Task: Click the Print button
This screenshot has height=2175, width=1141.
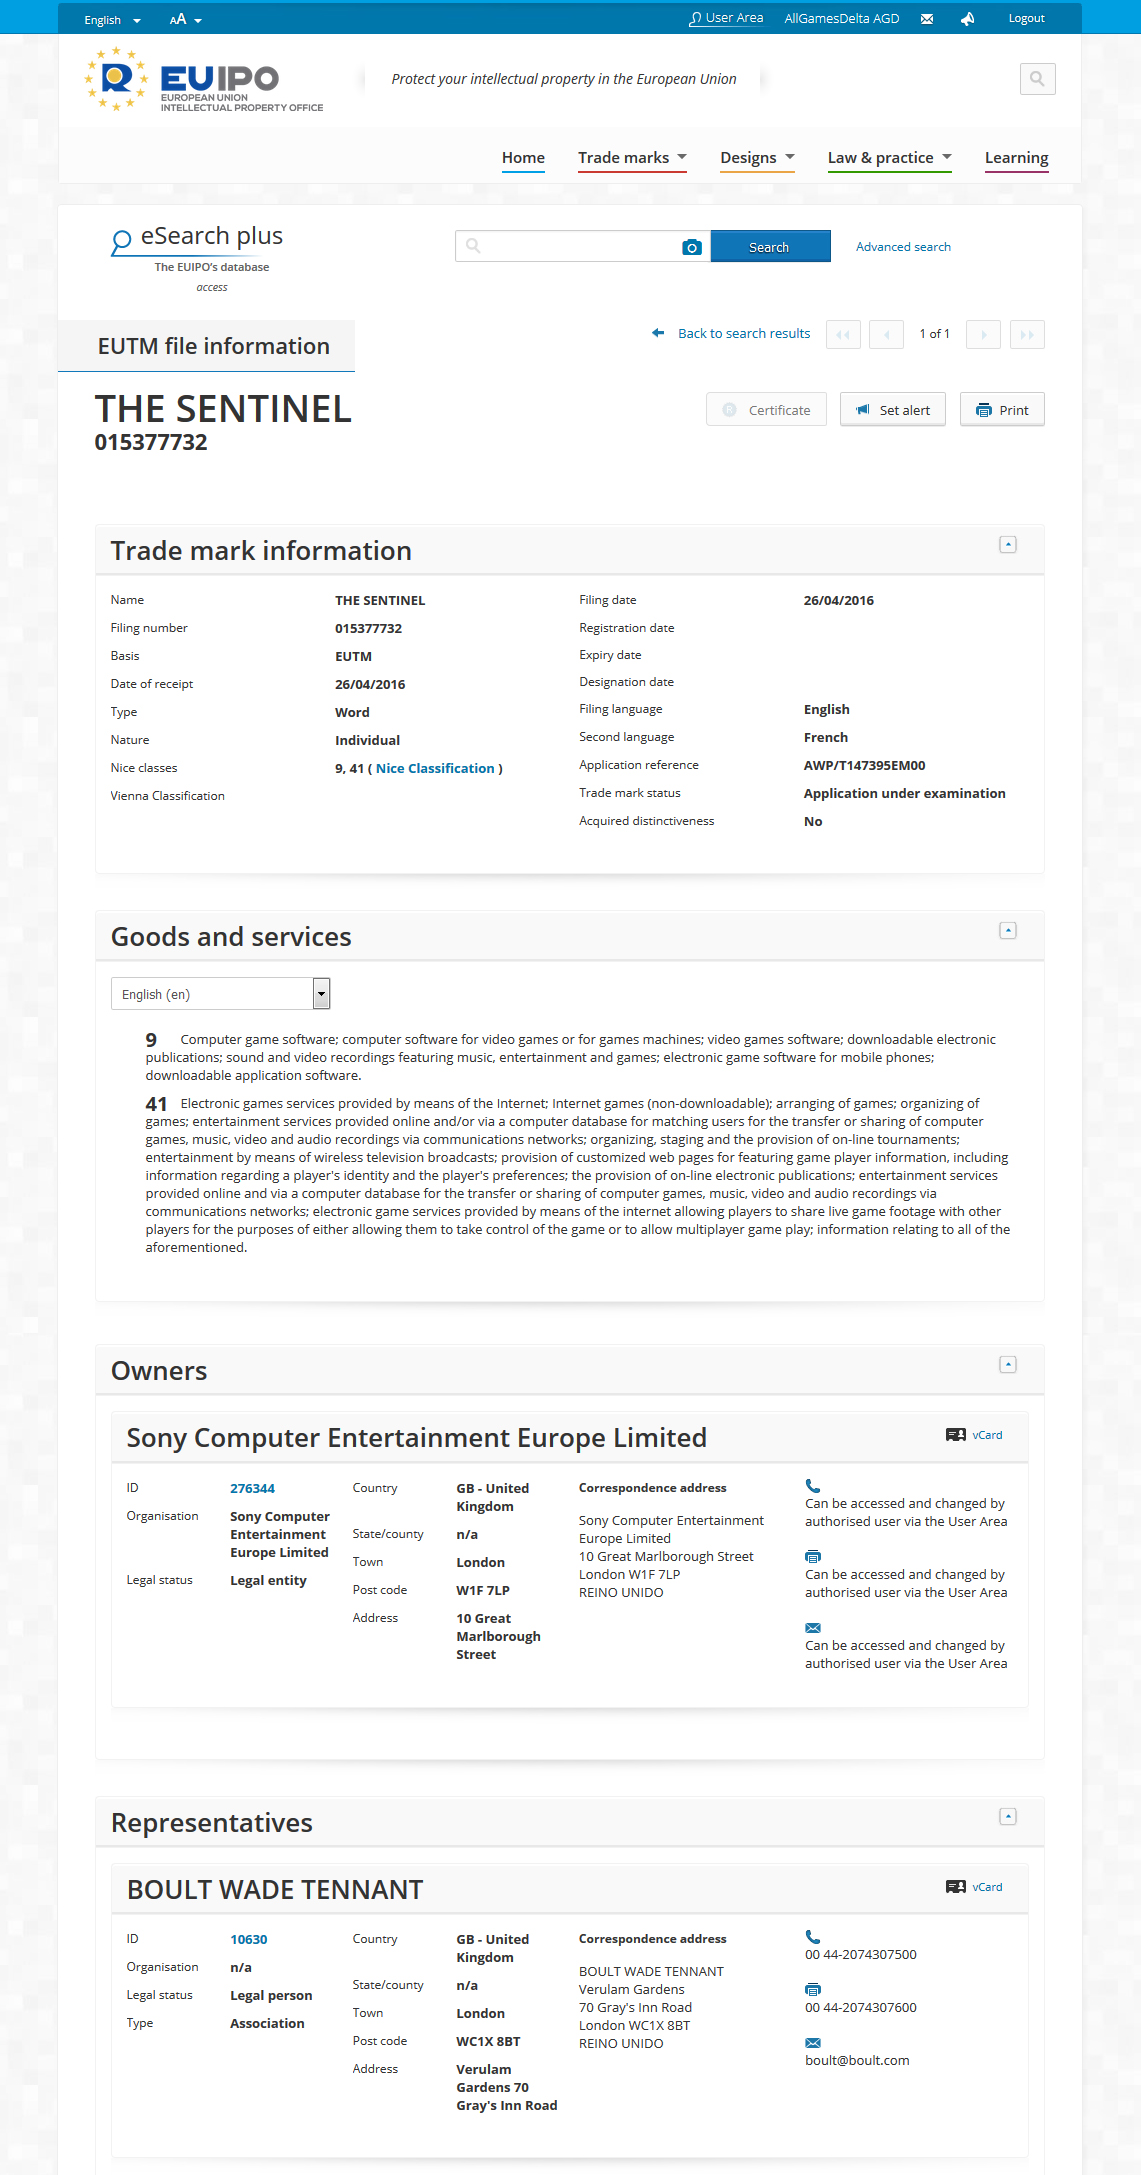Action: pos(1002,410)
